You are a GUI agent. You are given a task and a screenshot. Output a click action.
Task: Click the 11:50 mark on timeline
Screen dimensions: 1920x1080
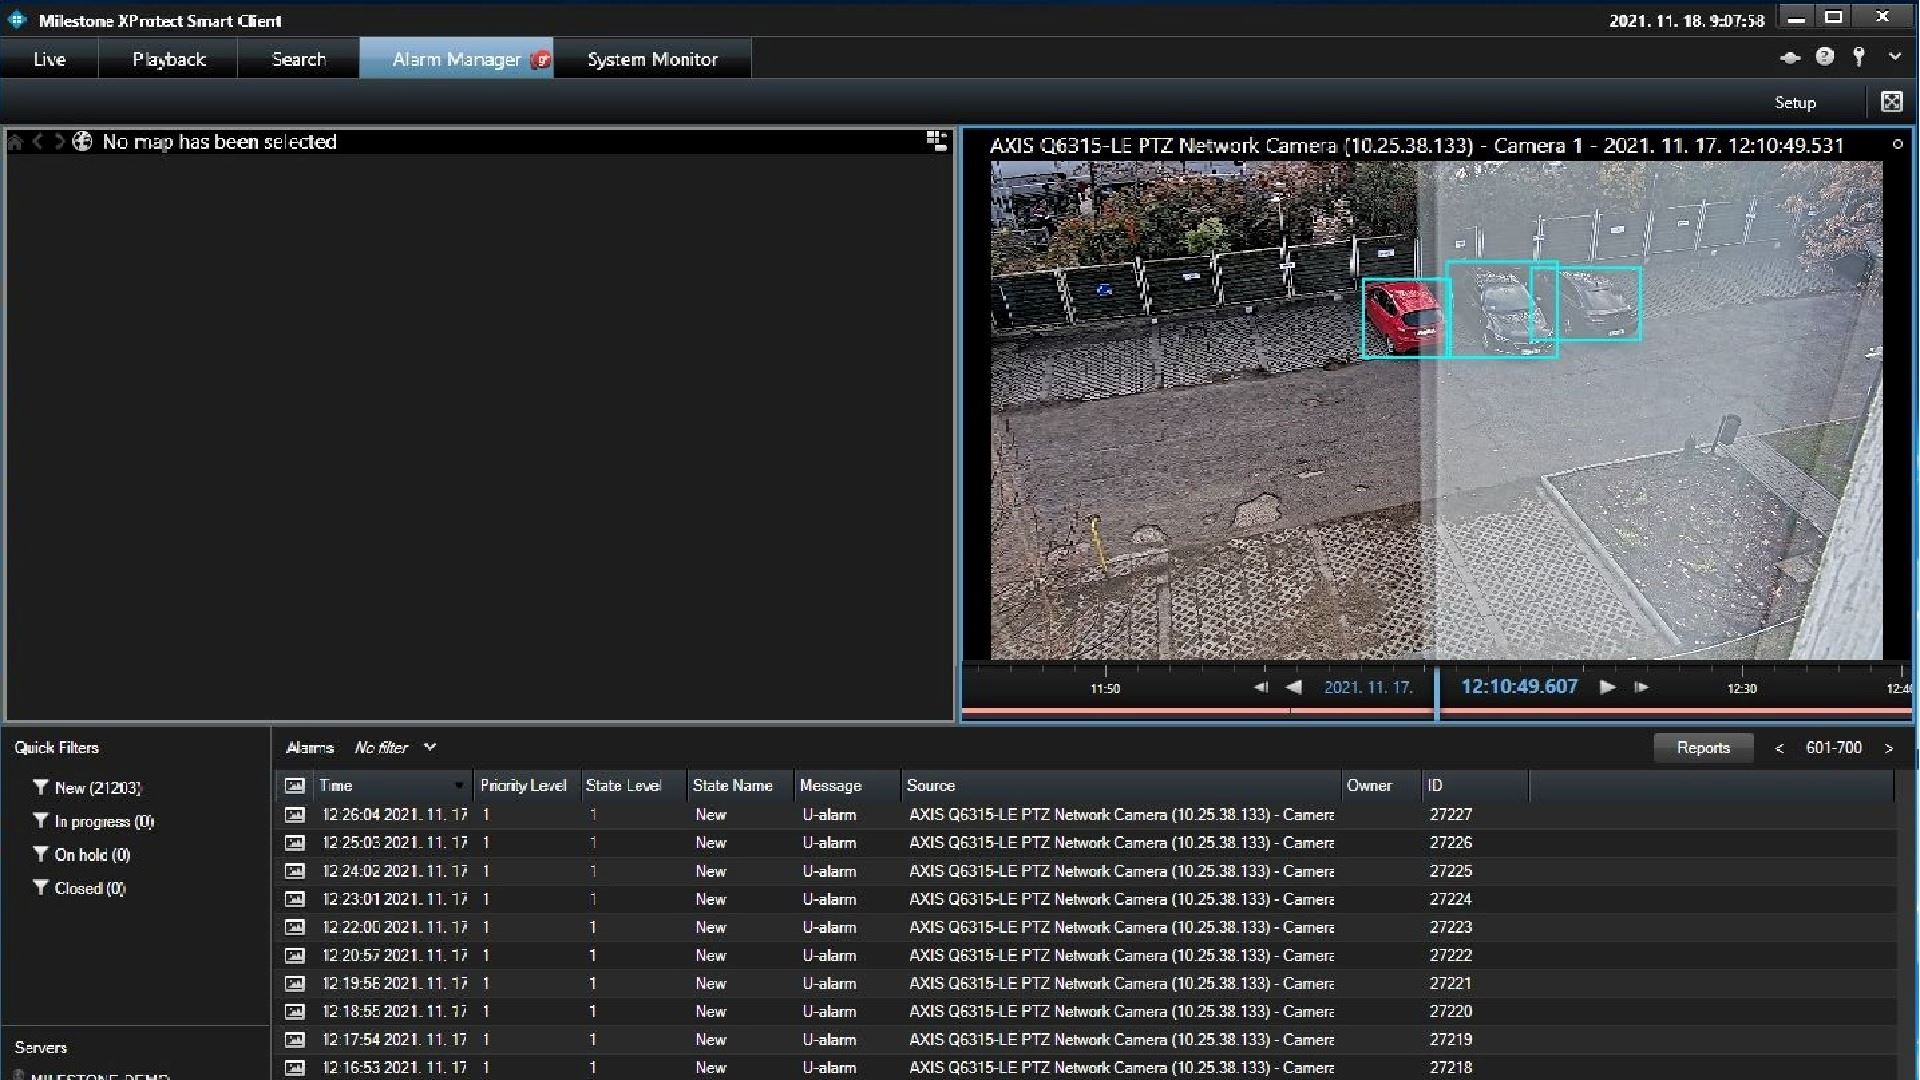coord(1105,688)
